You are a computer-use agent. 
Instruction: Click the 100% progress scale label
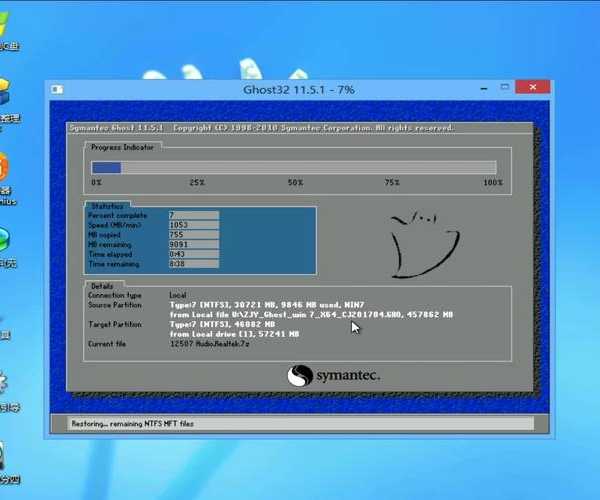[493, 182]
